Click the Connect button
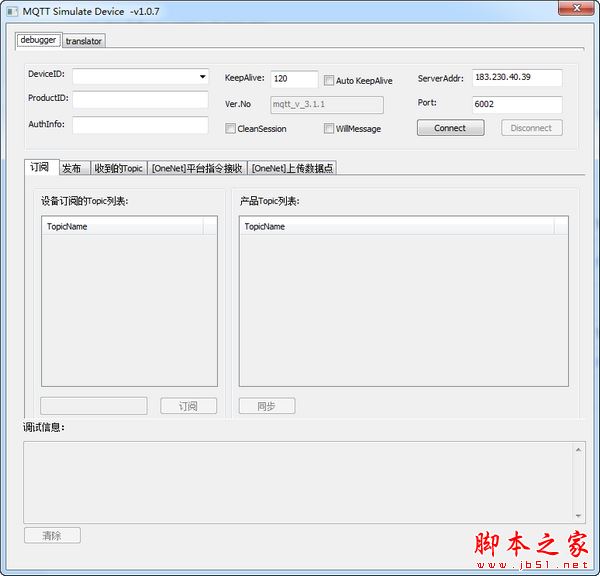 coord(450,128)
